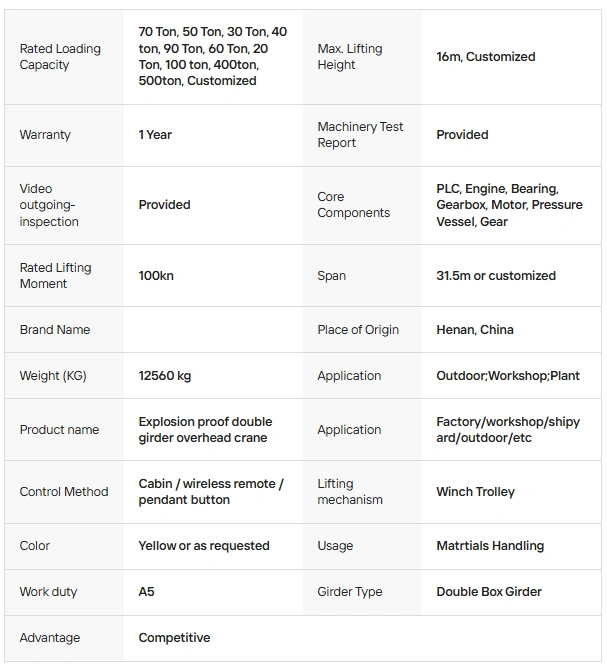The width and height of the screenshot is (607, 668).
Task: Click the "Double Box Girder" value
Action: (x=489, y=592)
